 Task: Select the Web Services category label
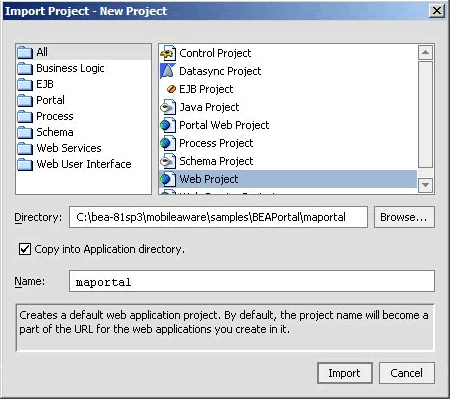tap(69, 148)
